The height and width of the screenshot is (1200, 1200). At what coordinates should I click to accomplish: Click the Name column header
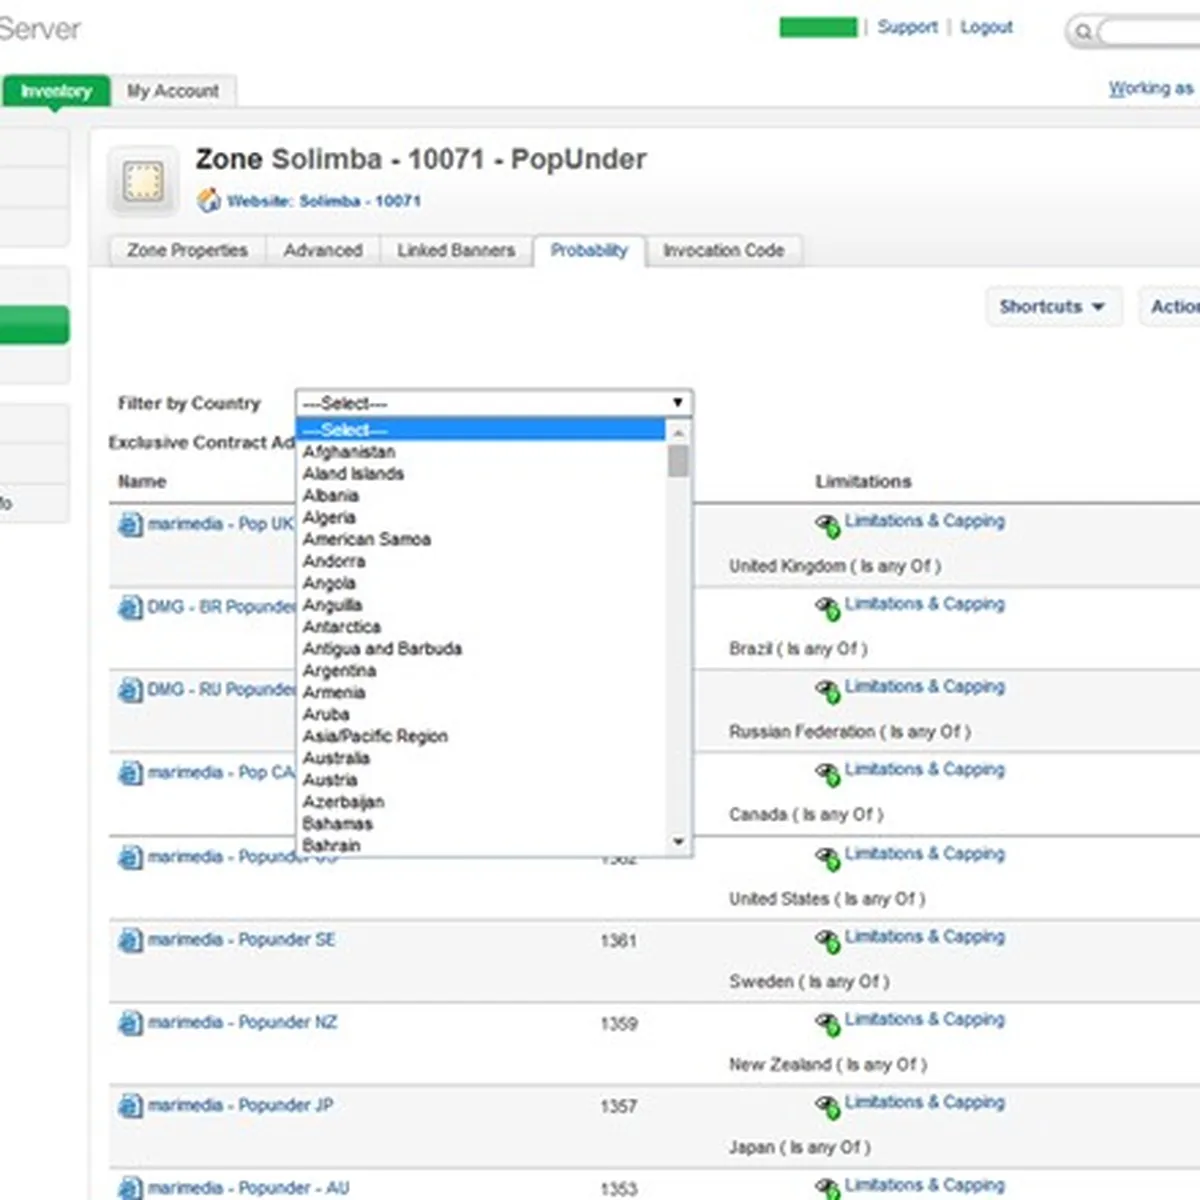[x=142, y=482]
